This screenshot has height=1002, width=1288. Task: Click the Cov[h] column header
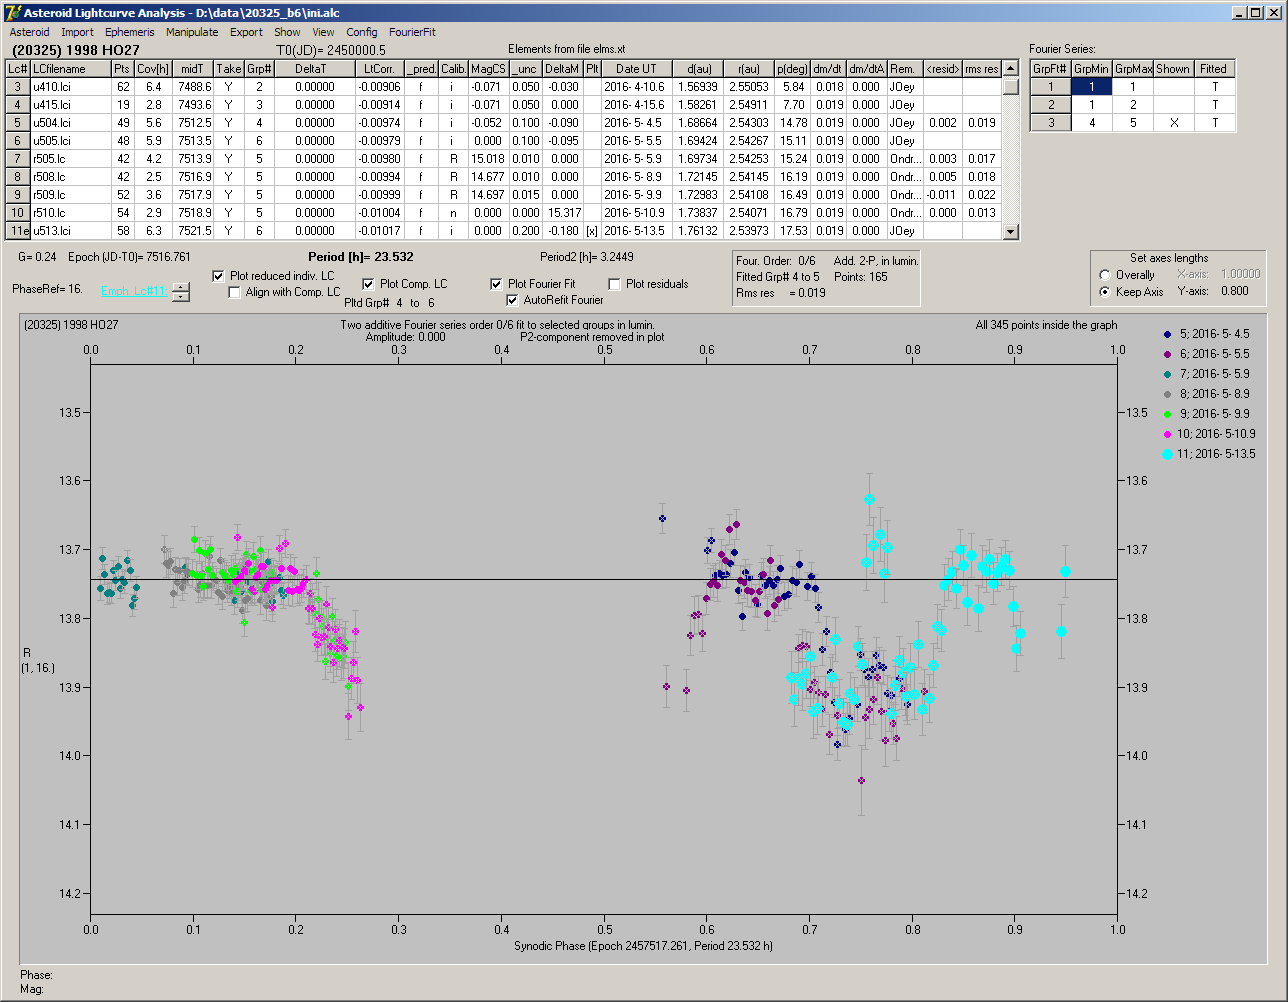[x=153, y=69]
